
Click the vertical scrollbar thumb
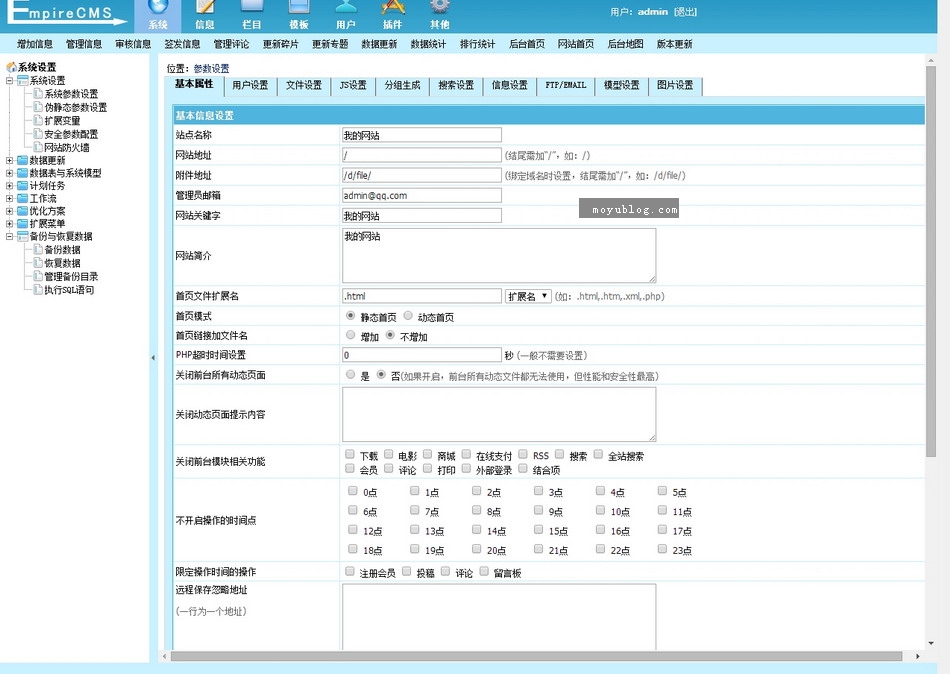(x=931, y=261)
